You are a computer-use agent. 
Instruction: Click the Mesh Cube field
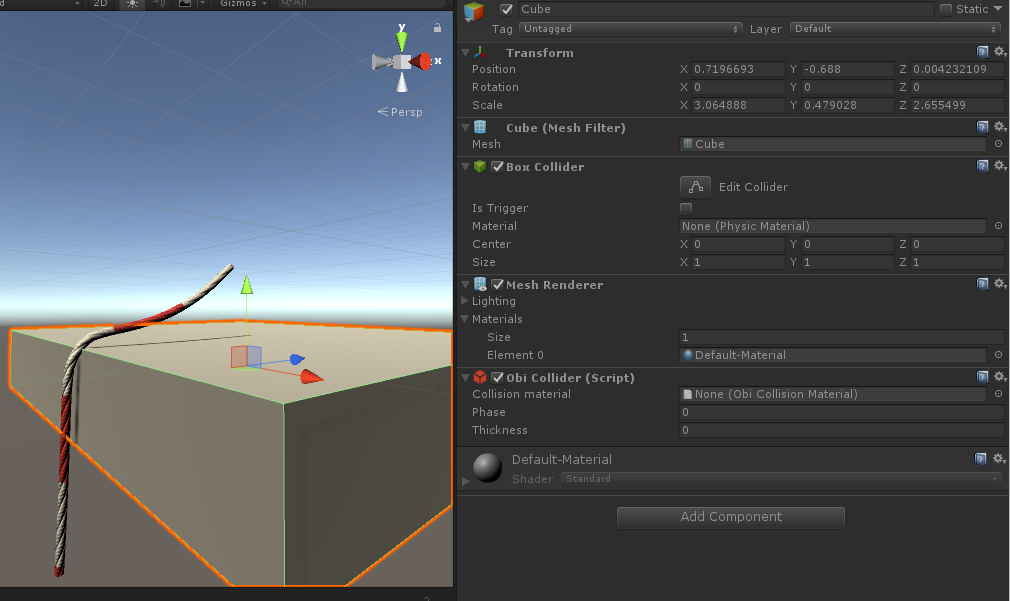[x=832, y=144]
